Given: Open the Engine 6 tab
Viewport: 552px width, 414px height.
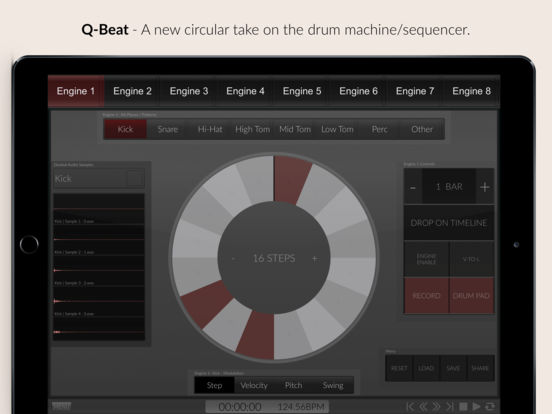Looking at the screenshot, I should 358,91.
